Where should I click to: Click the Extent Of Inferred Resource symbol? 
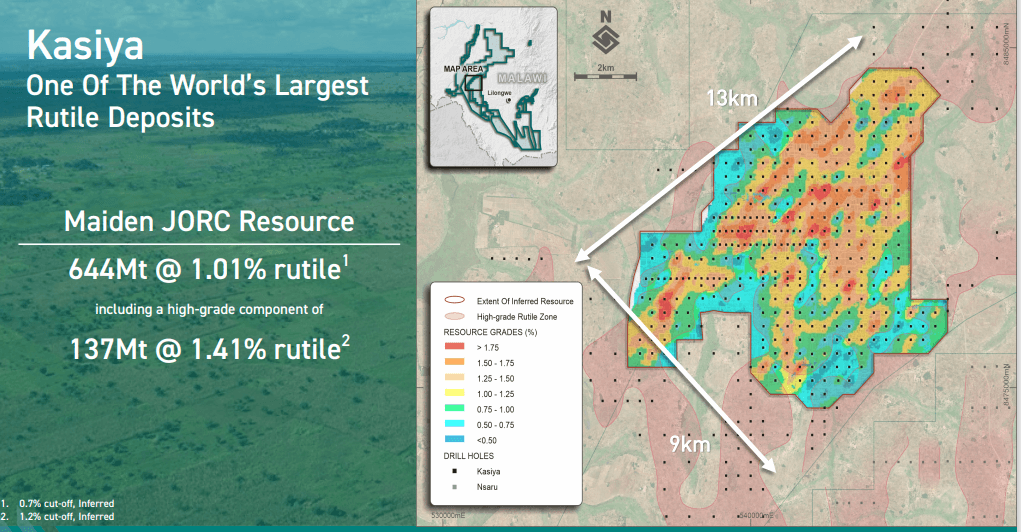click(x=455, y=301)
